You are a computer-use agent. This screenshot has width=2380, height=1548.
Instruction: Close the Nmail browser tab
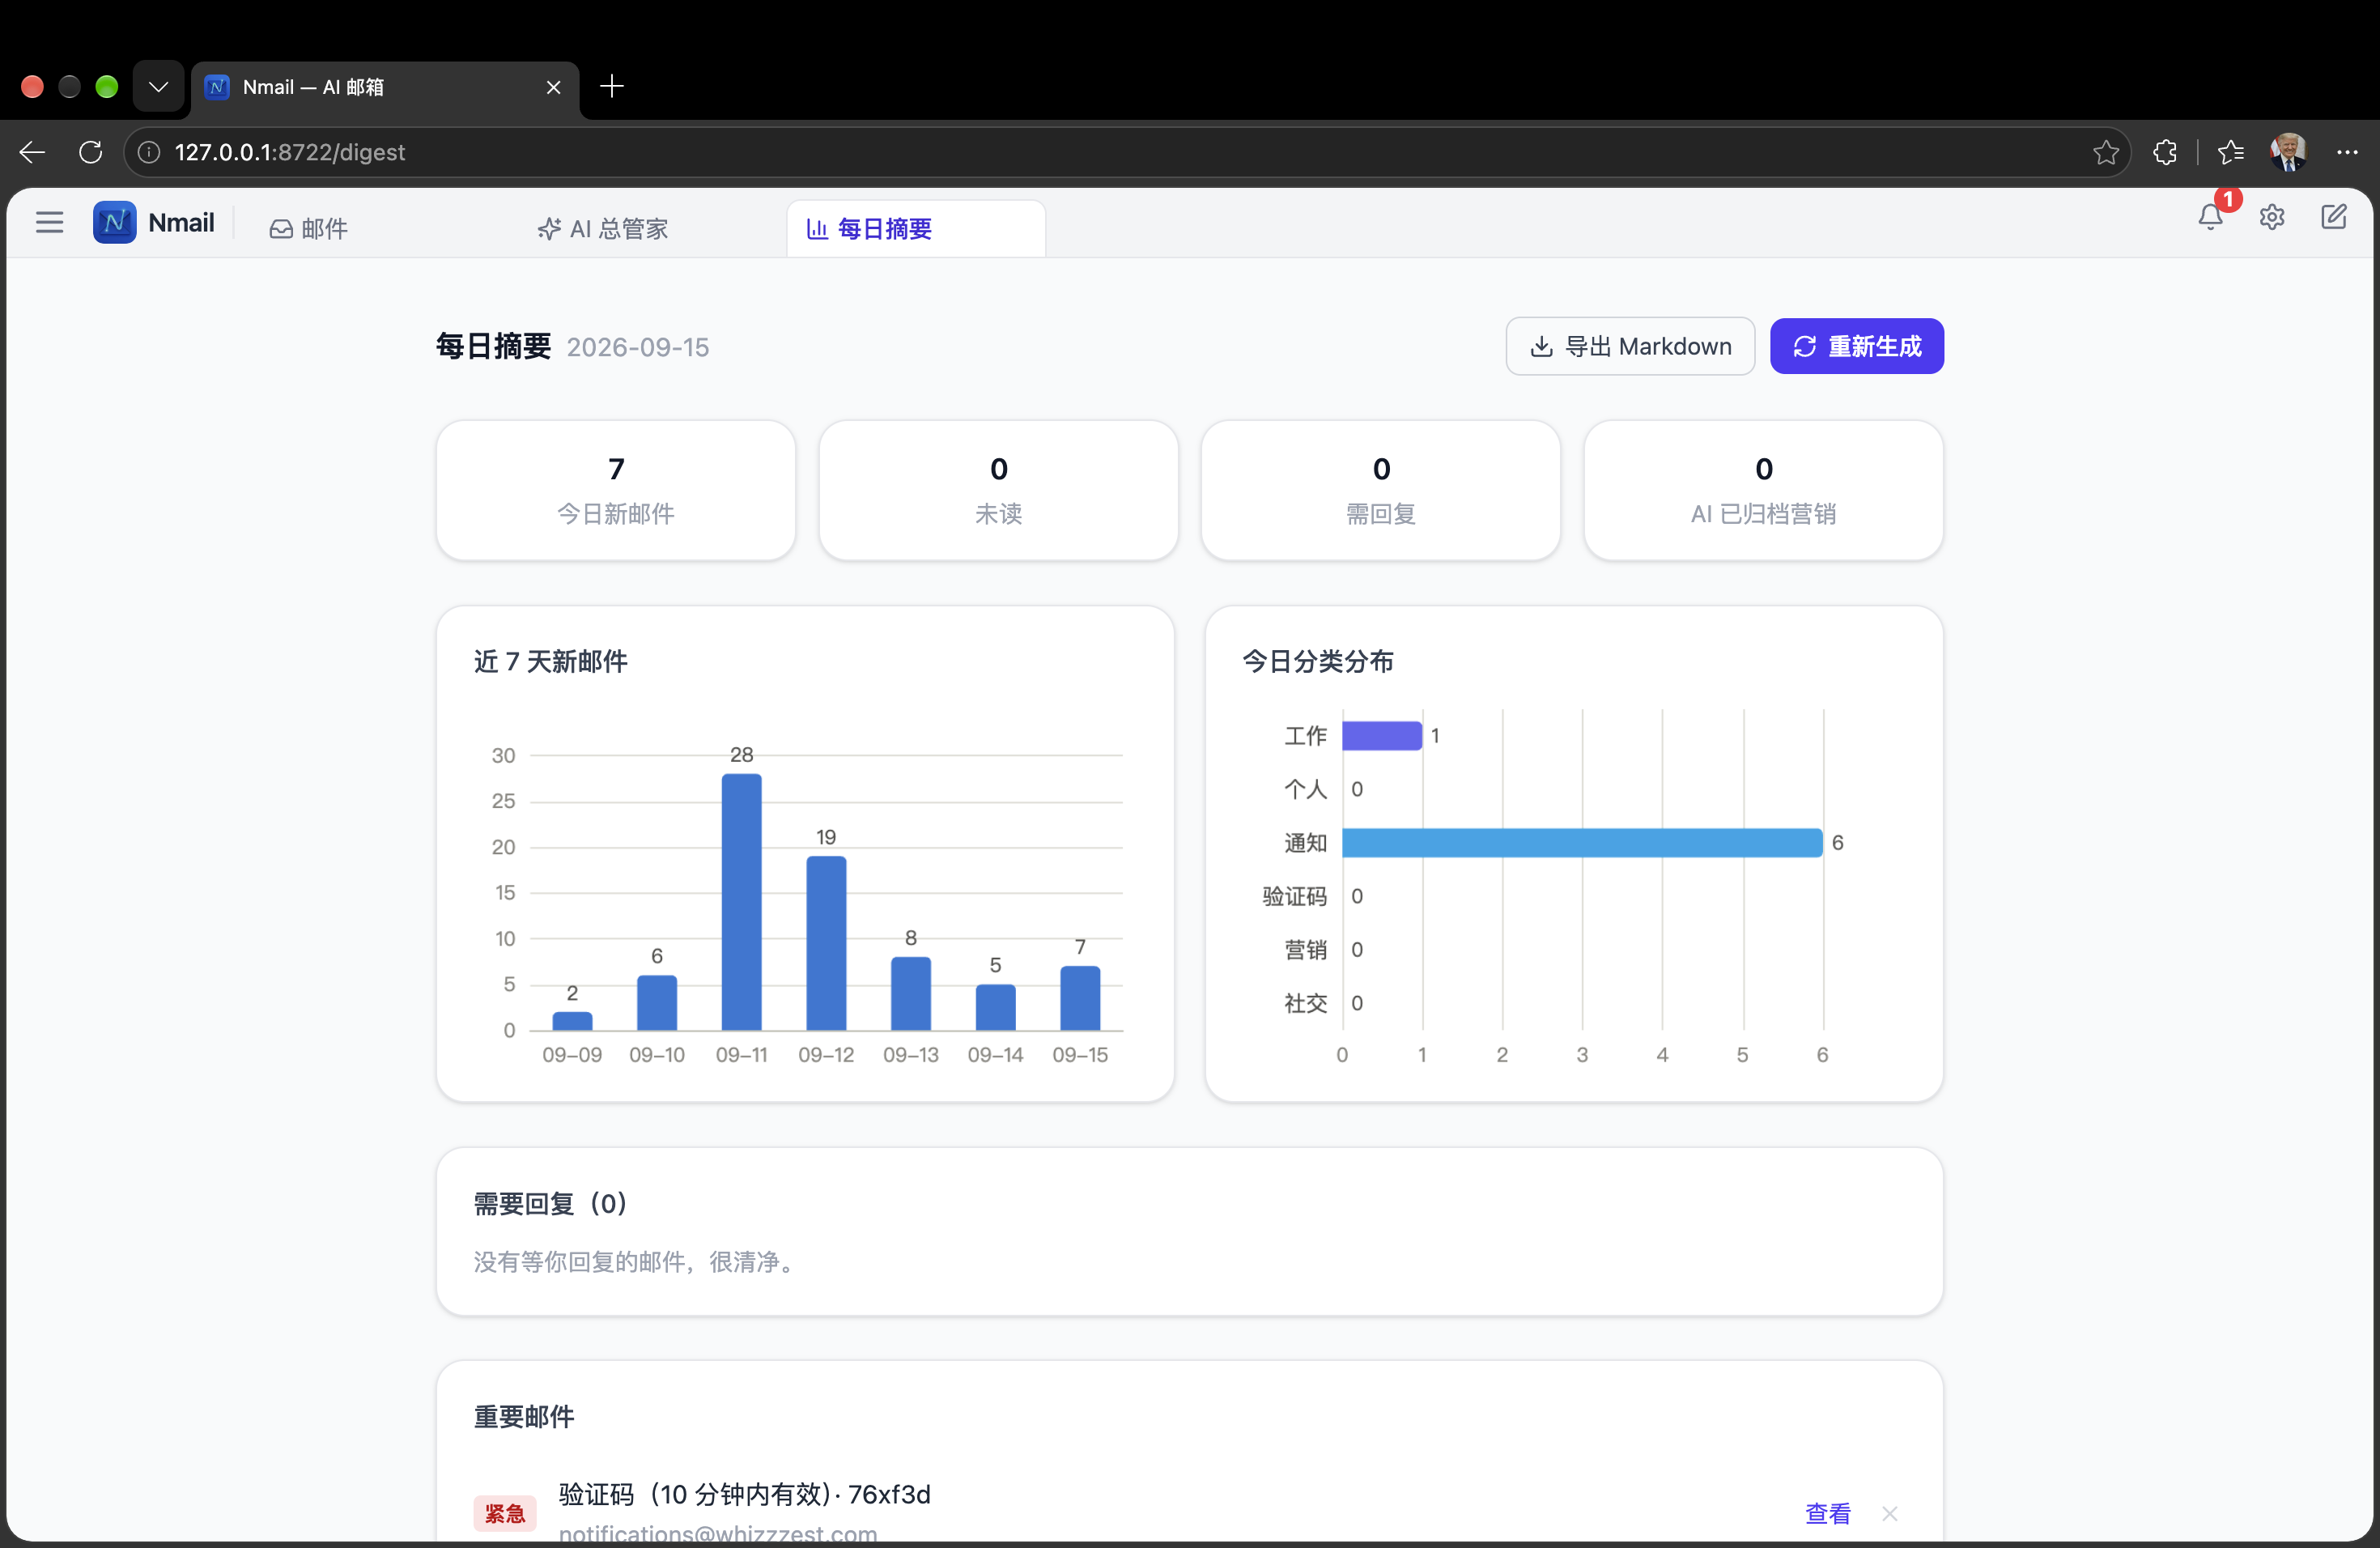pyautogui.click(x=553, y=87)
